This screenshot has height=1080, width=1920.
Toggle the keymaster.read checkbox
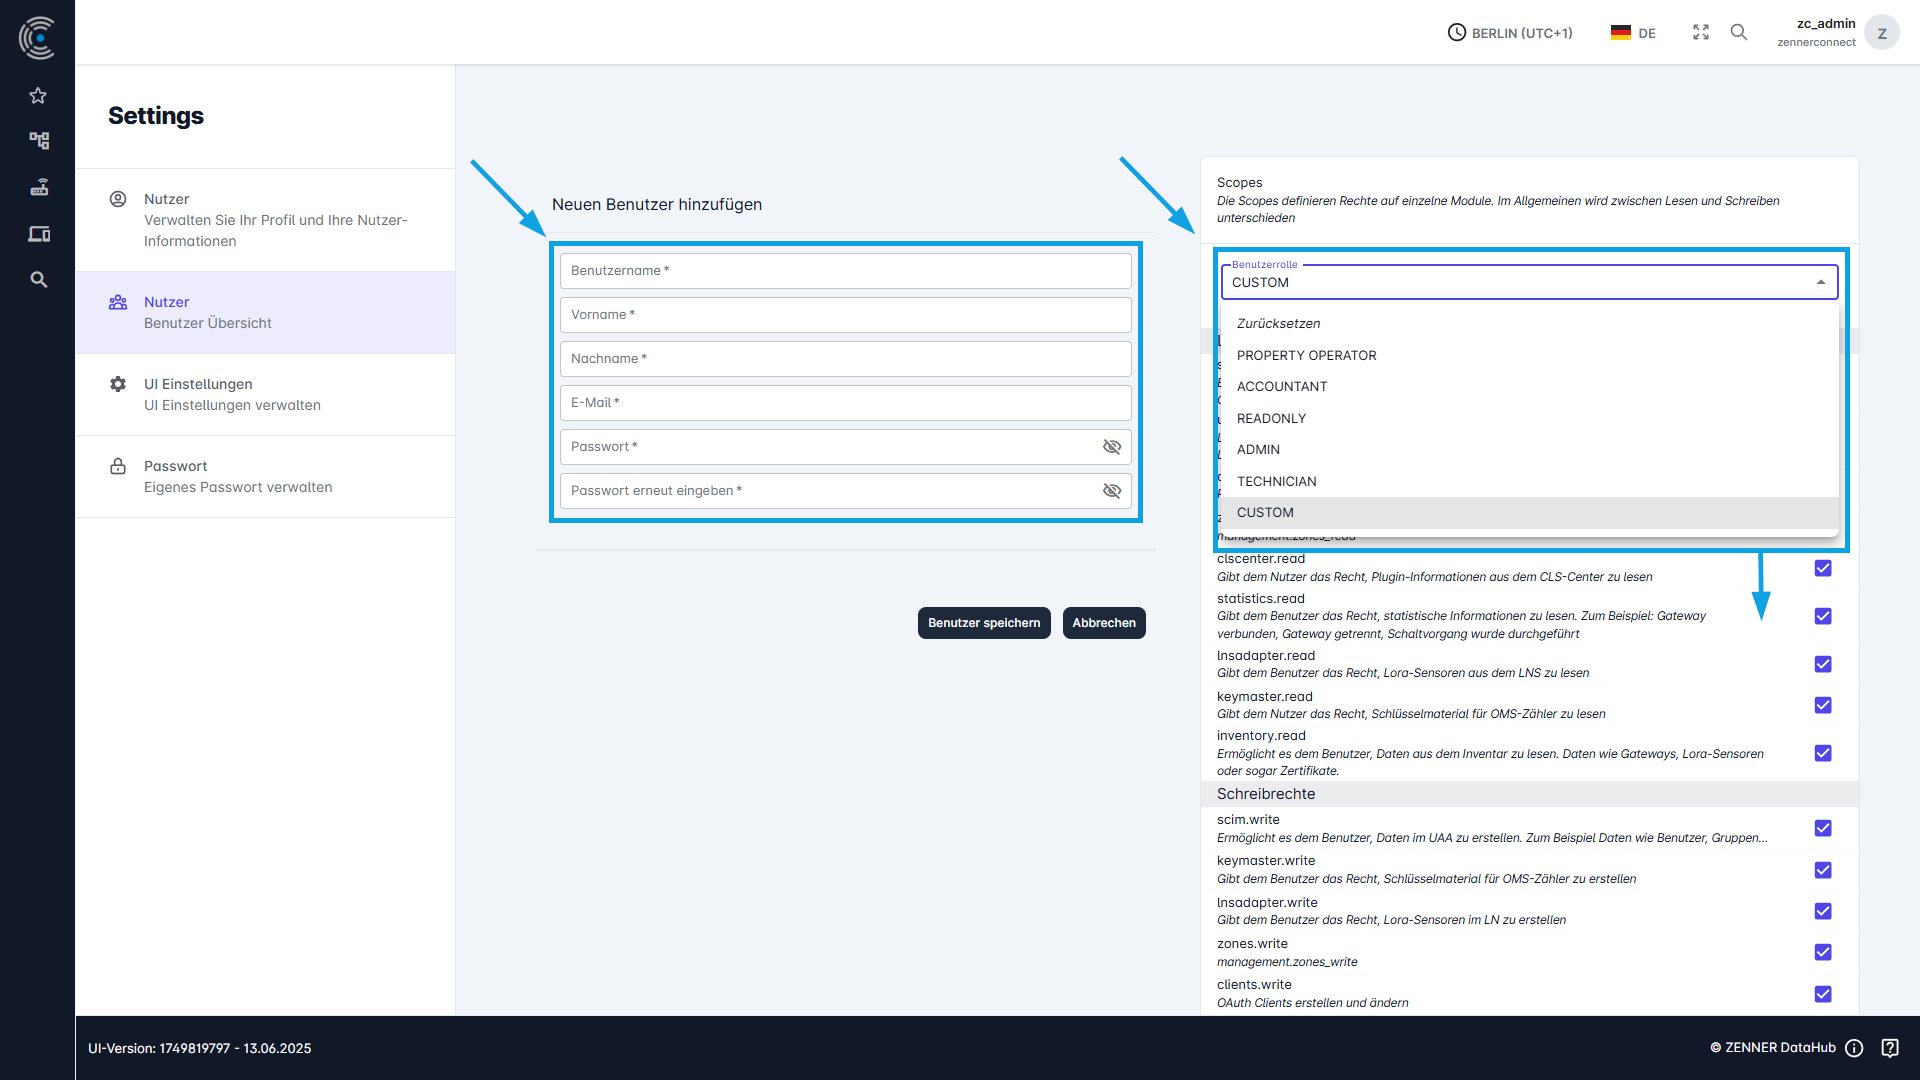[x=1823, y=705]
